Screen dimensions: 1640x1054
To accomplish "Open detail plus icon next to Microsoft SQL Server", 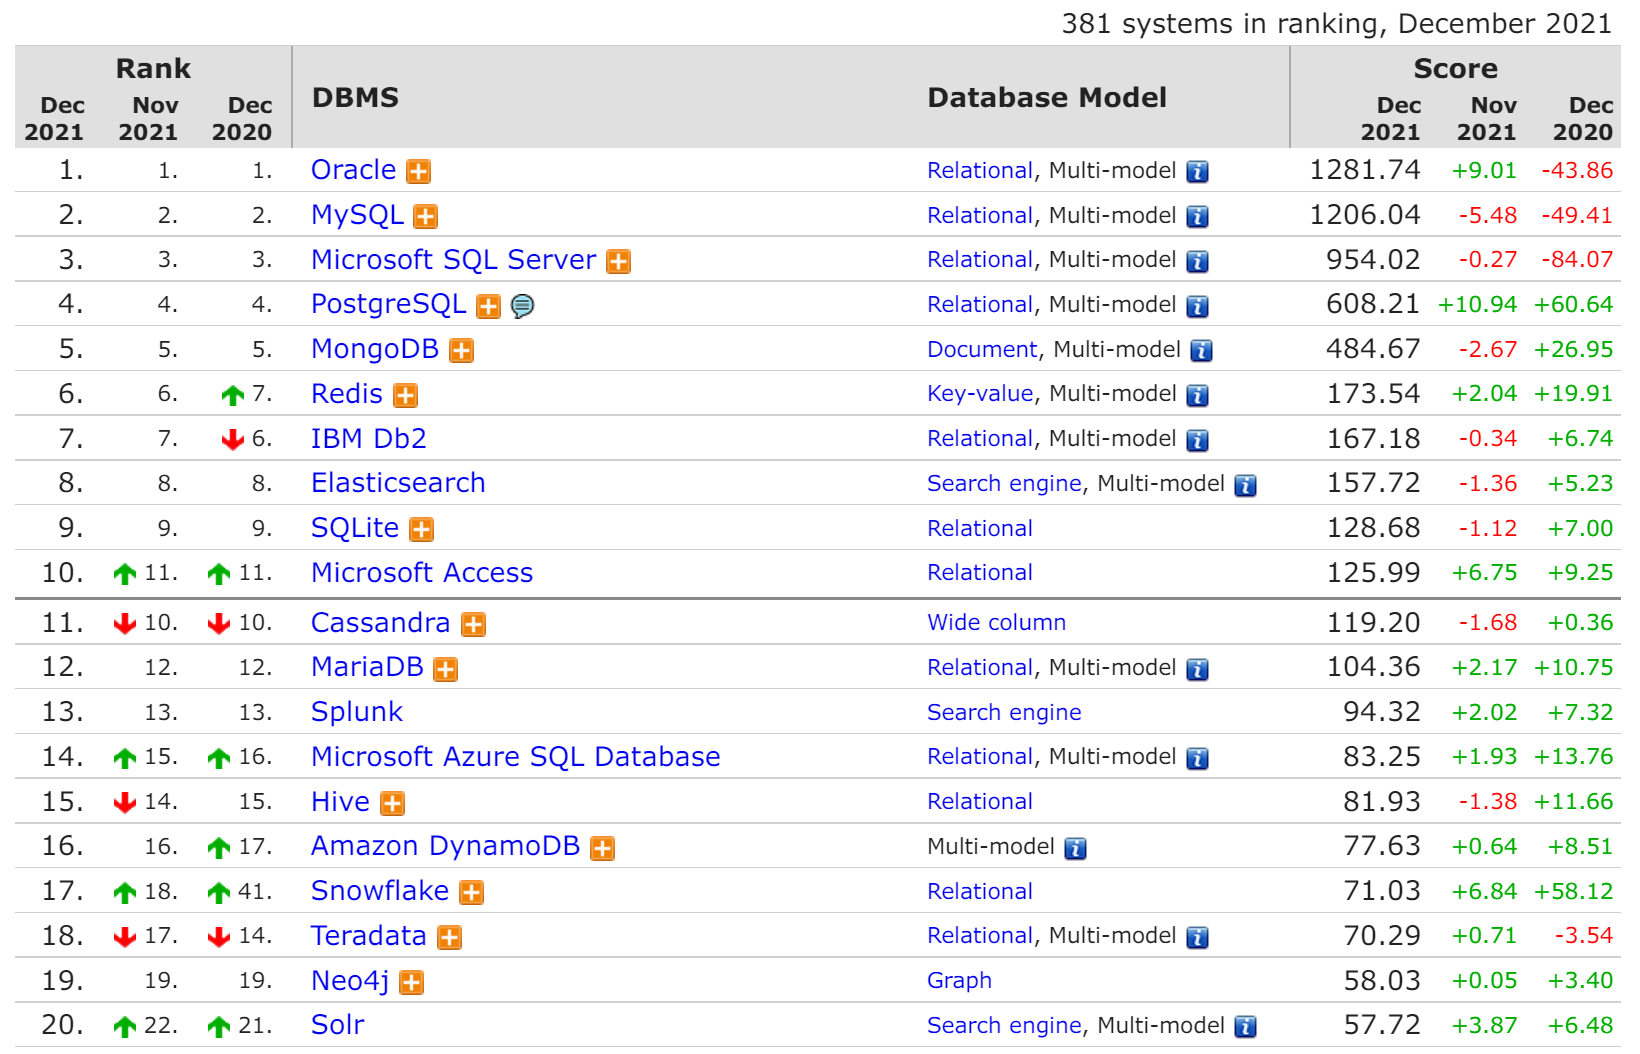I will pyautogui.click(x=619, y=262).
